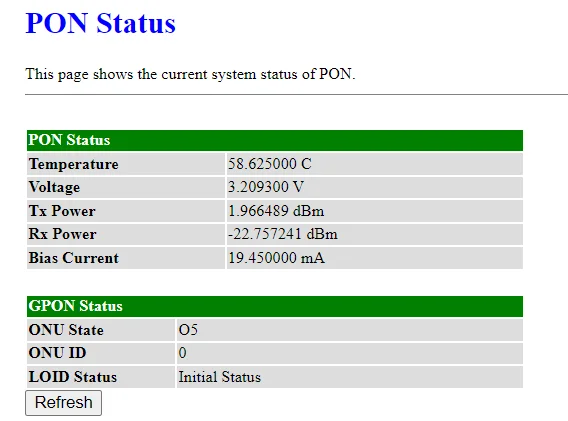This screenshot has height=421, width=568.
Task: Click the LOID Status label
Action: [x=73, y=377]
